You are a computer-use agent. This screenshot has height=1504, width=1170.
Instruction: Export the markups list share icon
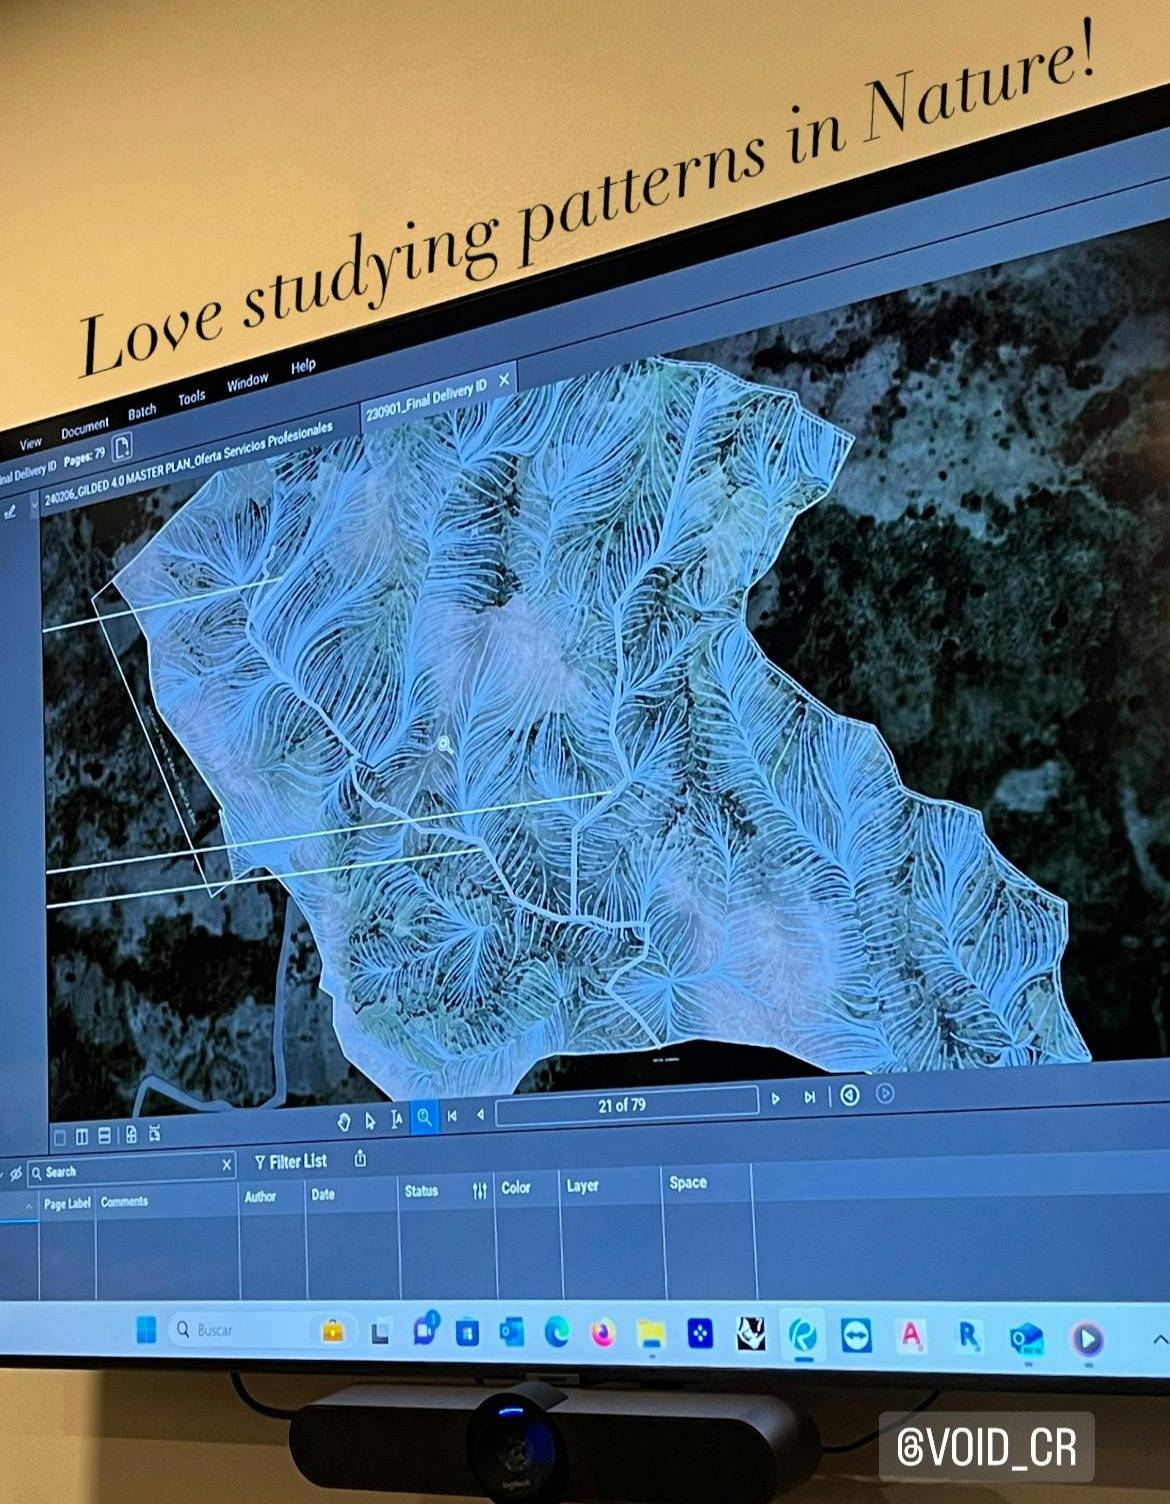pyautogui.click(x=360, y=1159)
